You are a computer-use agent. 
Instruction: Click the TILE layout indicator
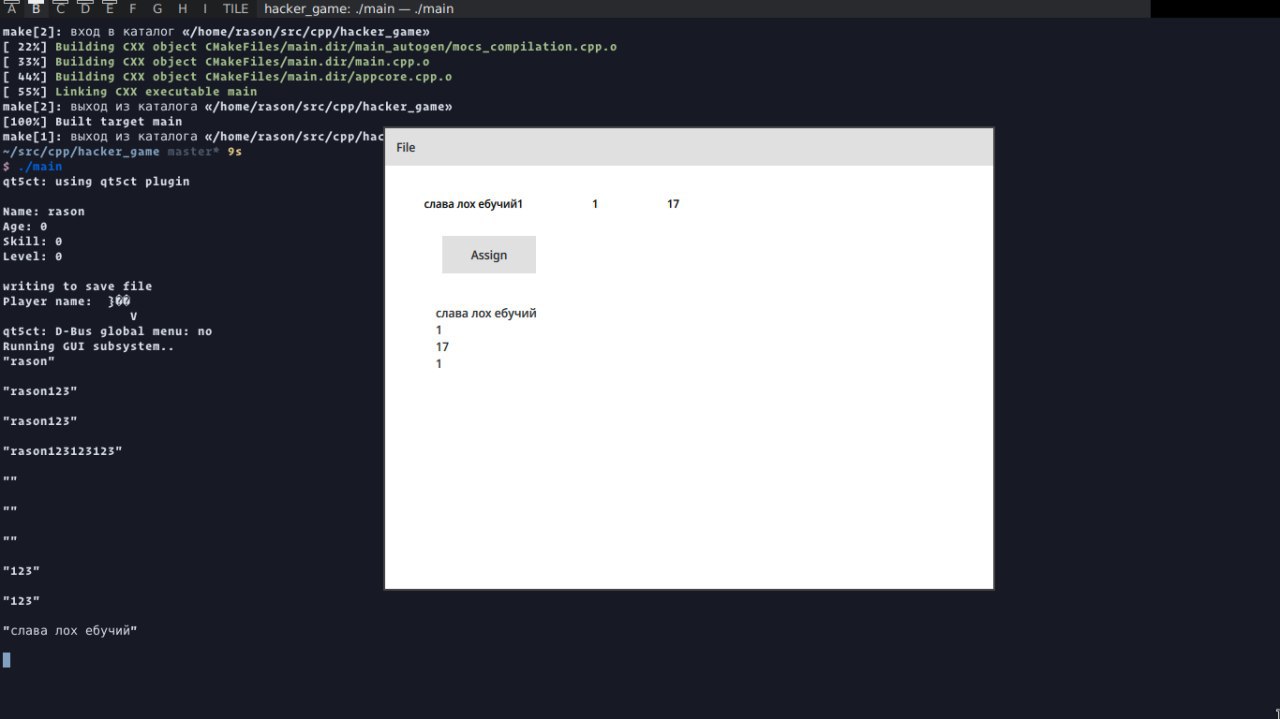[236, 9]
